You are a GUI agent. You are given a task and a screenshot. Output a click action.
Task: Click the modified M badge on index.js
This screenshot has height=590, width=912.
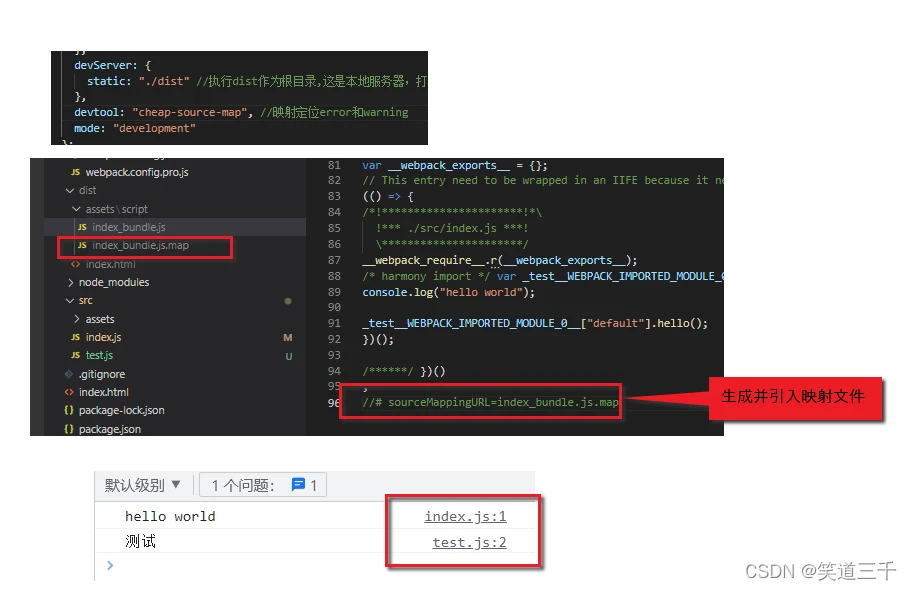coord(288,337)
